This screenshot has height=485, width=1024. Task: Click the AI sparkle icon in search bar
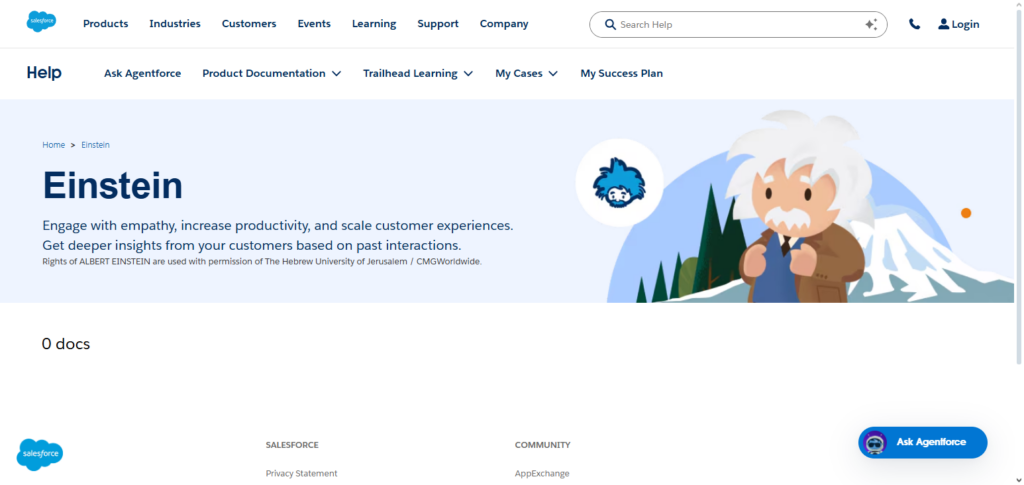[x=871, y=24]
